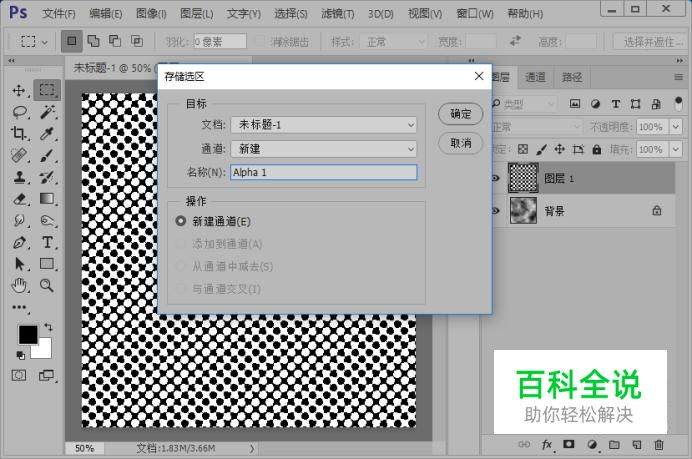Select the Gradient tool
Viewport: 692px width, 459px height.
[x=47, y=199]
